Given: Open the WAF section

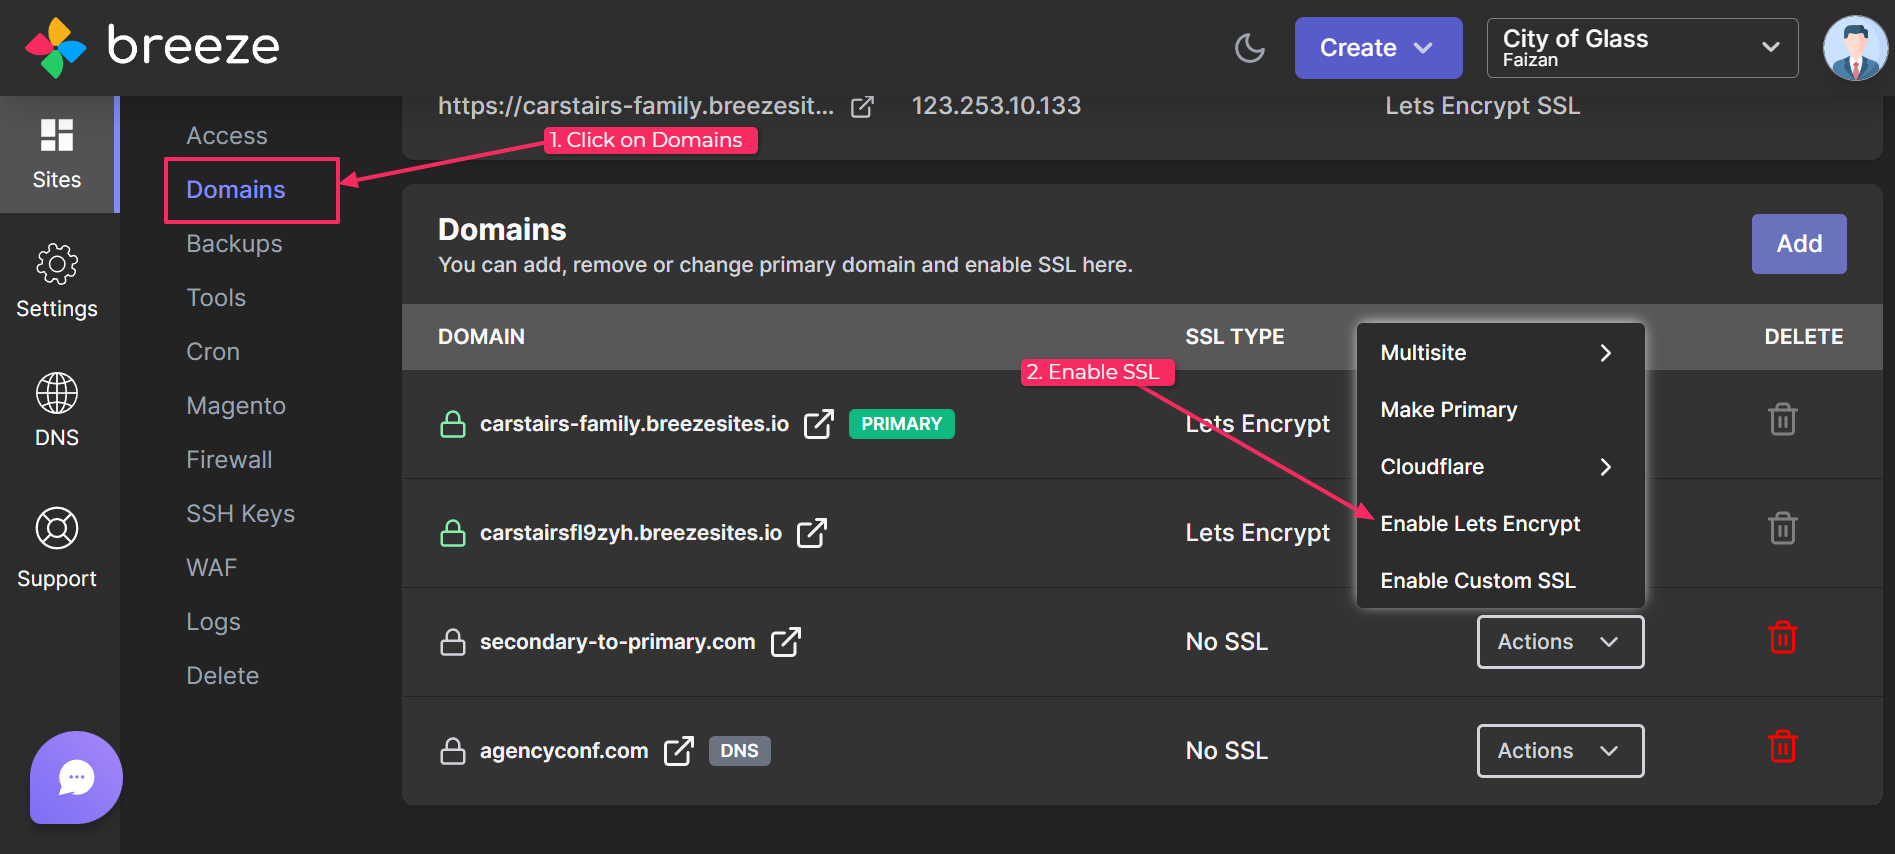Looking at the screenshot, I should point(211,568).
